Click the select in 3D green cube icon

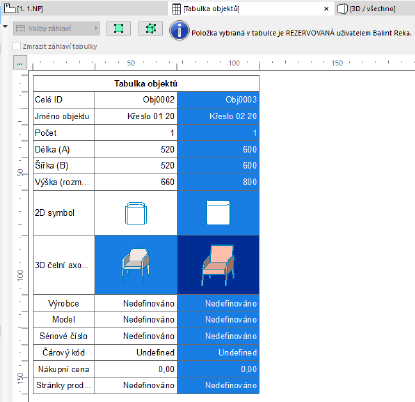click(151, 29)
